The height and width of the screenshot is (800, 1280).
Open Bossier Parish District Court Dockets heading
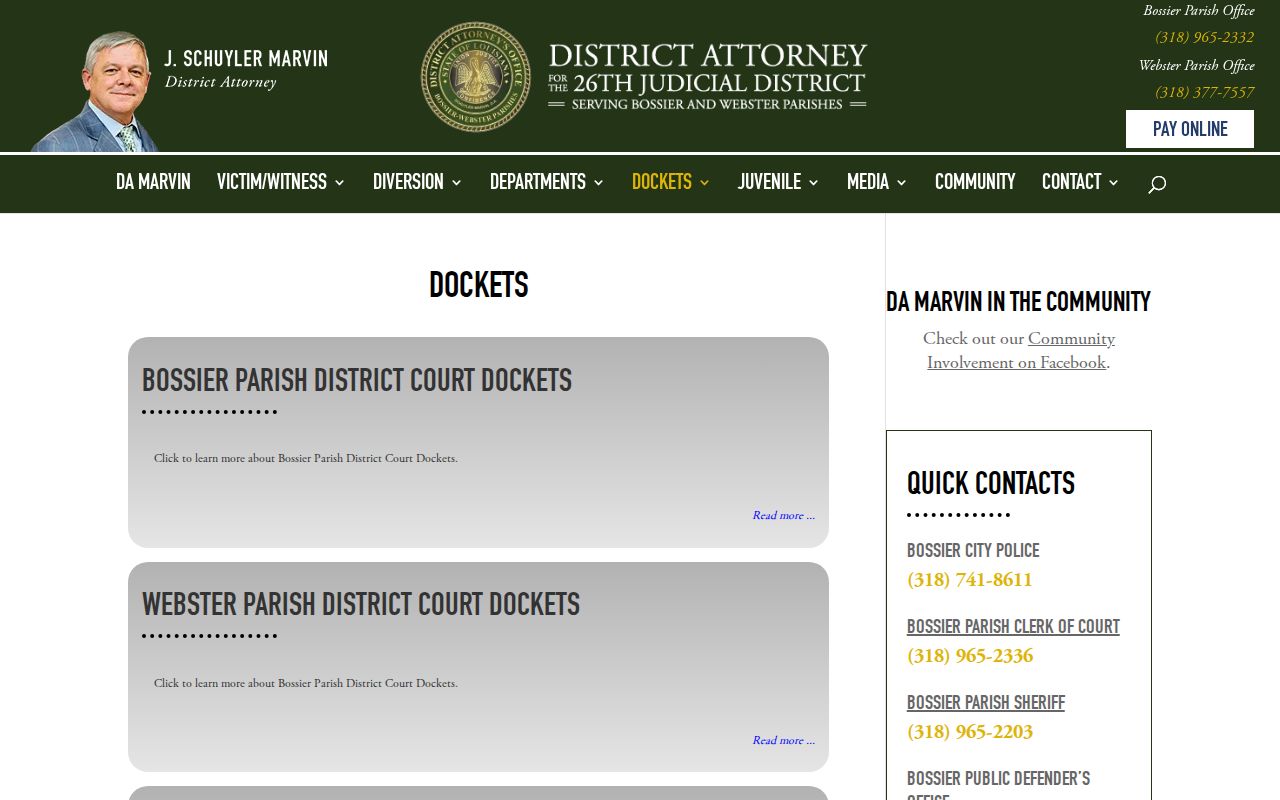(x=357, y=380)
